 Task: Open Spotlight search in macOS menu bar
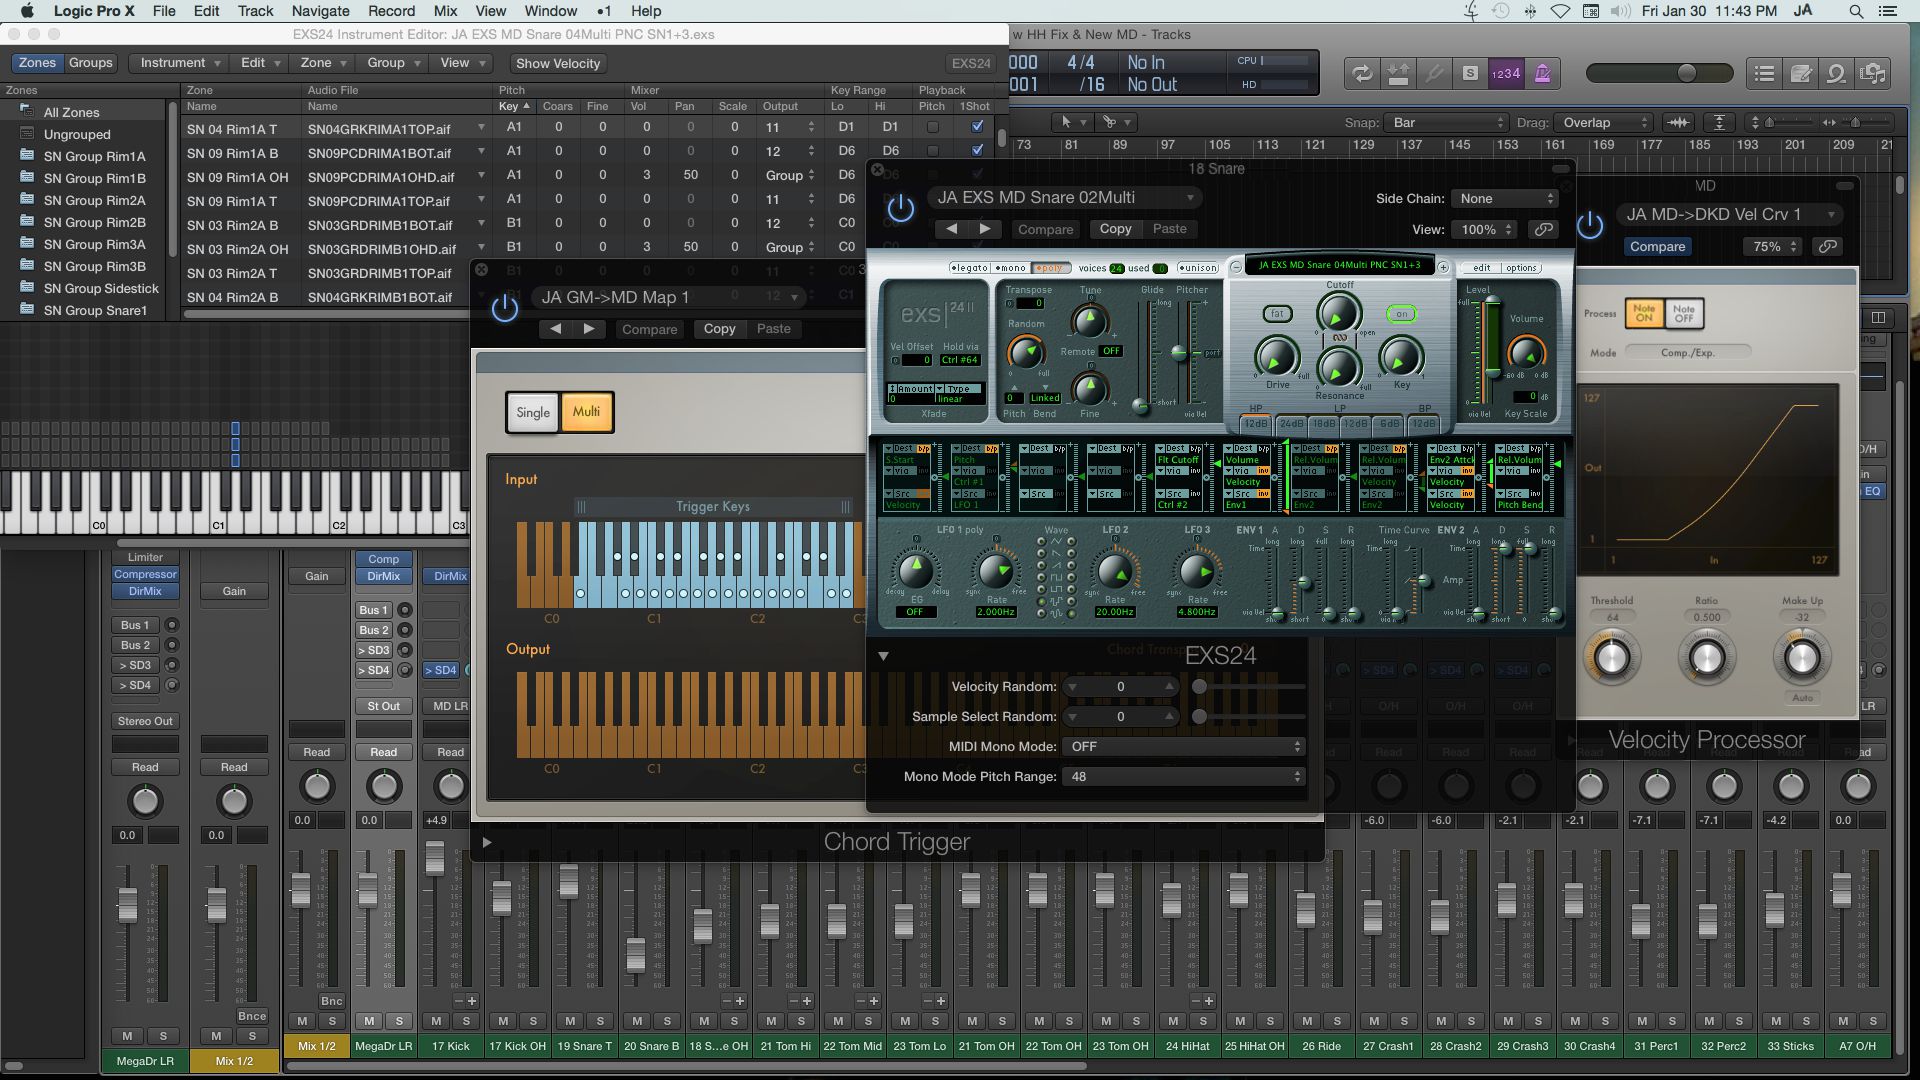coord(1855,11)
